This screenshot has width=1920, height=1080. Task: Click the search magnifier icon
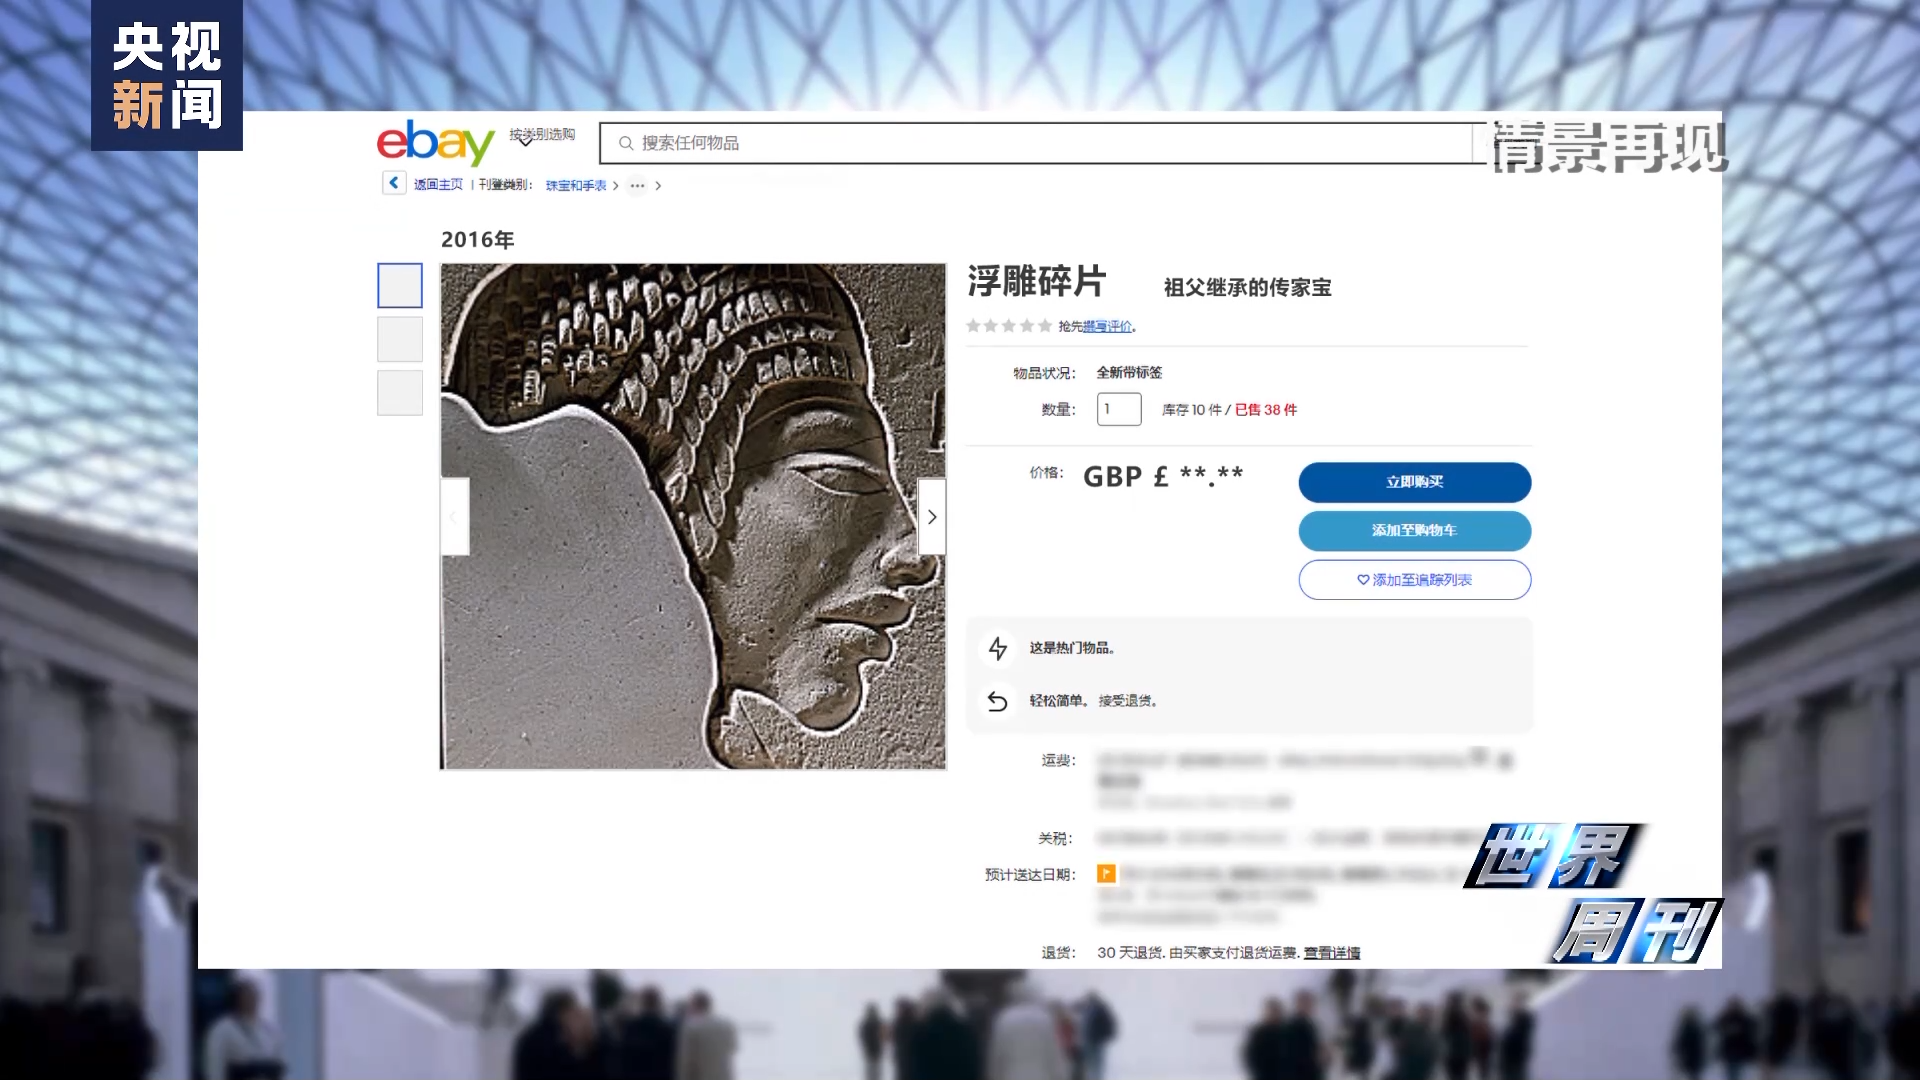(626, 143)
